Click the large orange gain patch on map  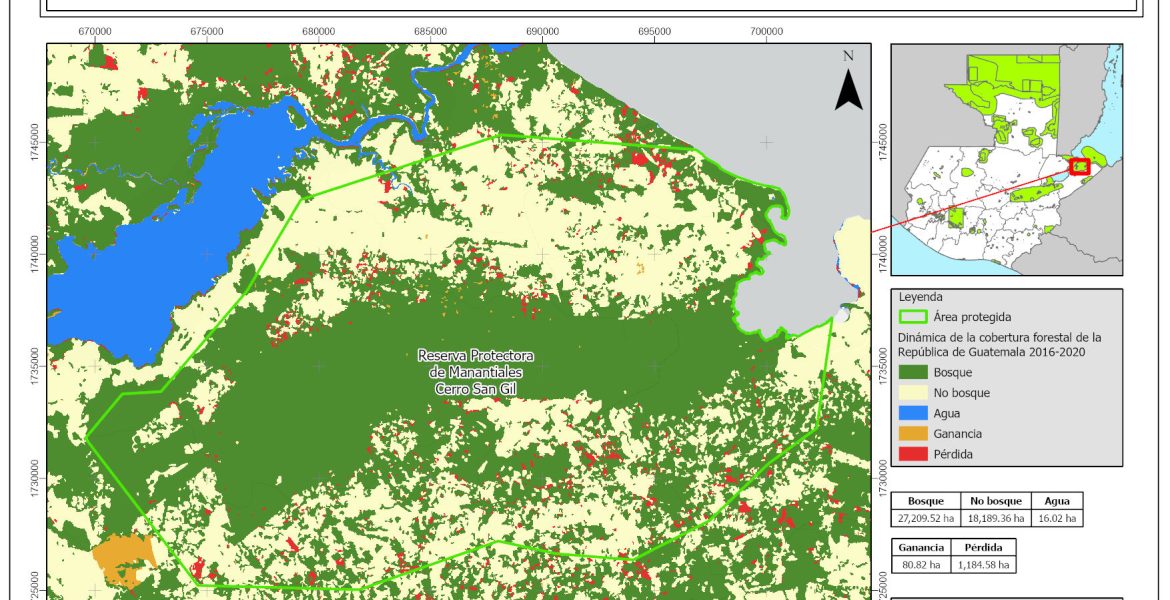click(x=122, y=558)
